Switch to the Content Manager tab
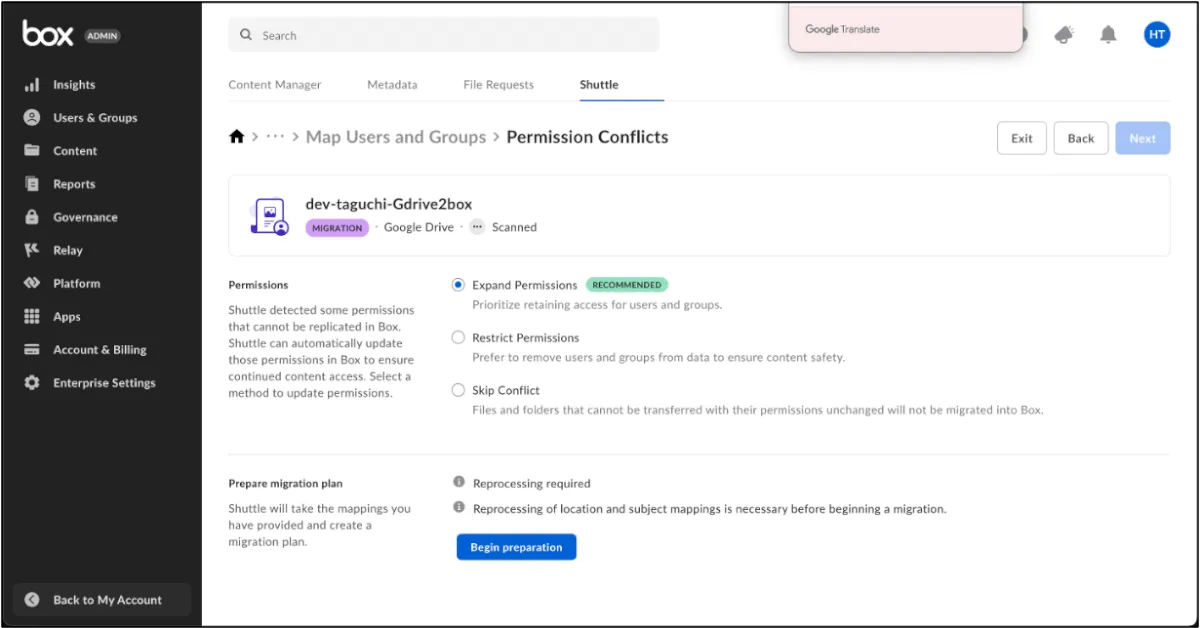 (x=275, y=85)
